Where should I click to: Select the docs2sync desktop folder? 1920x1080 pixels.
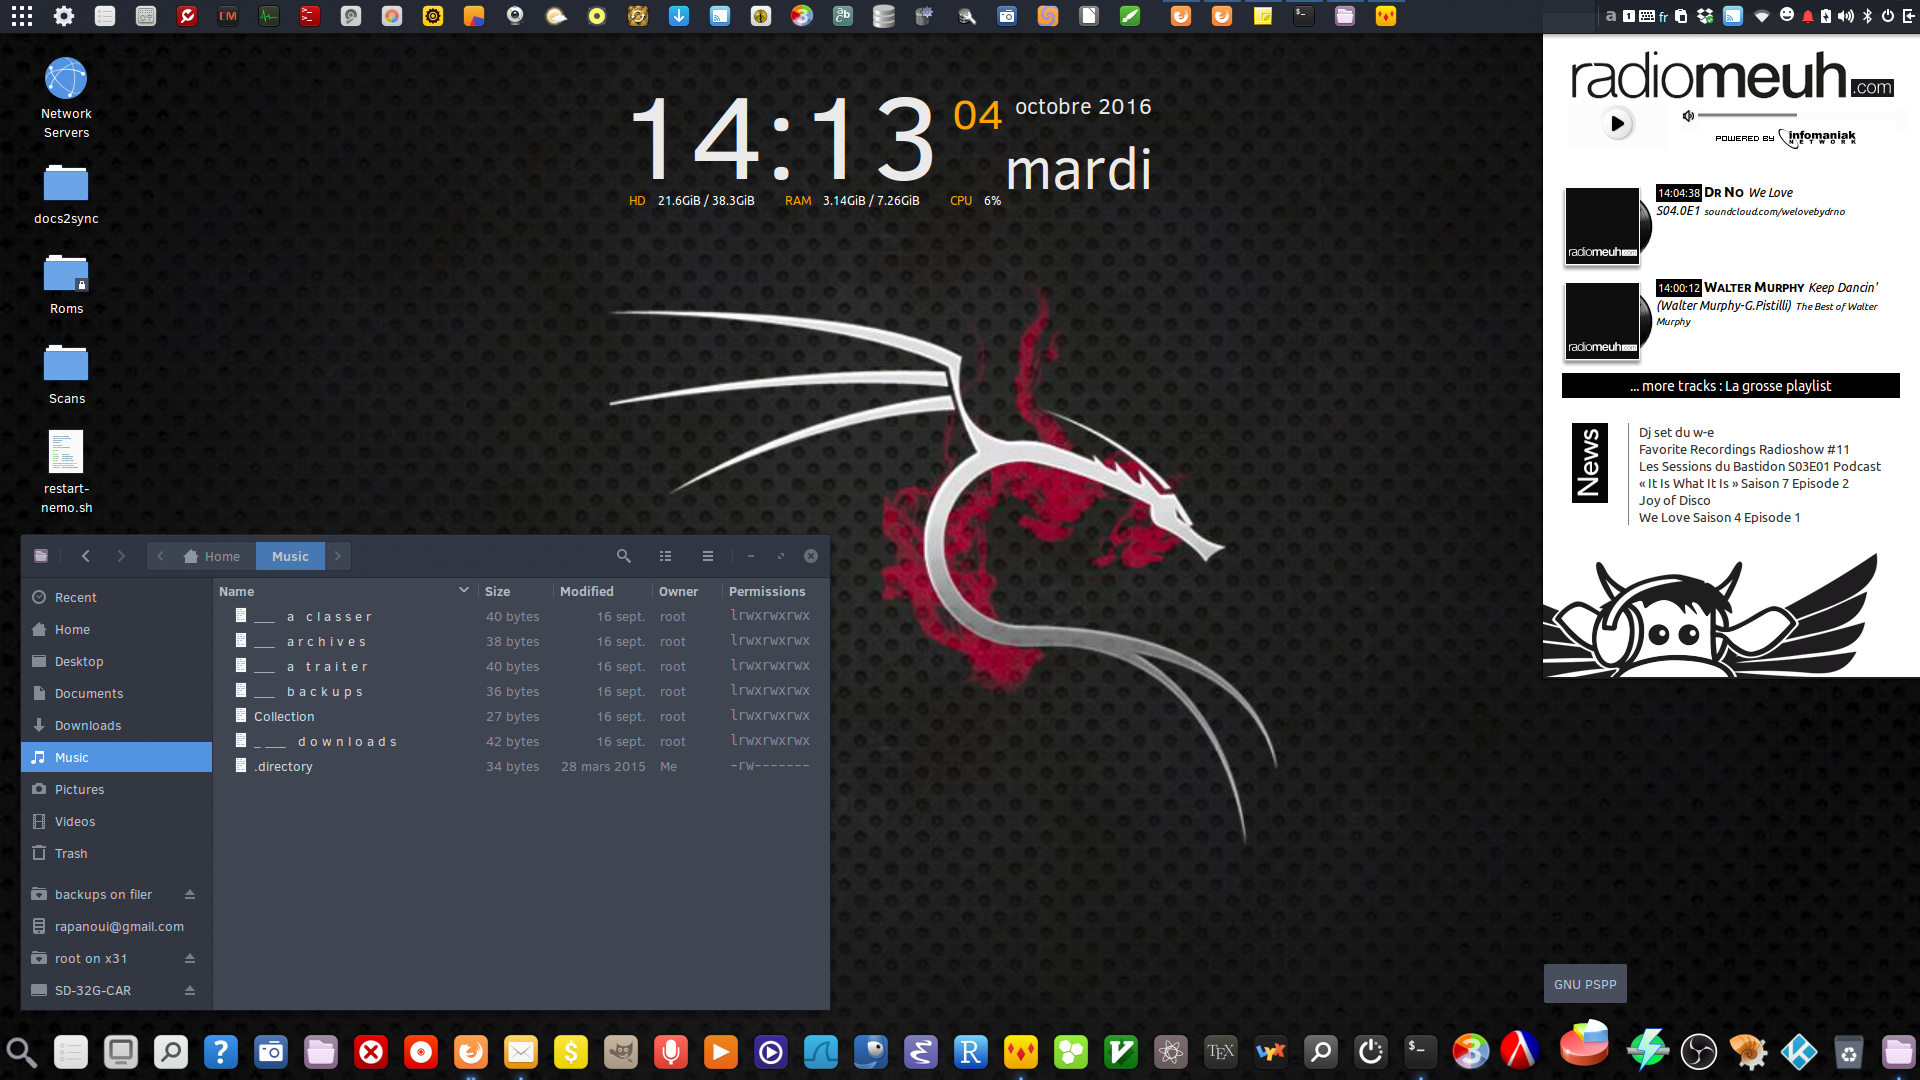pos(66,194)
